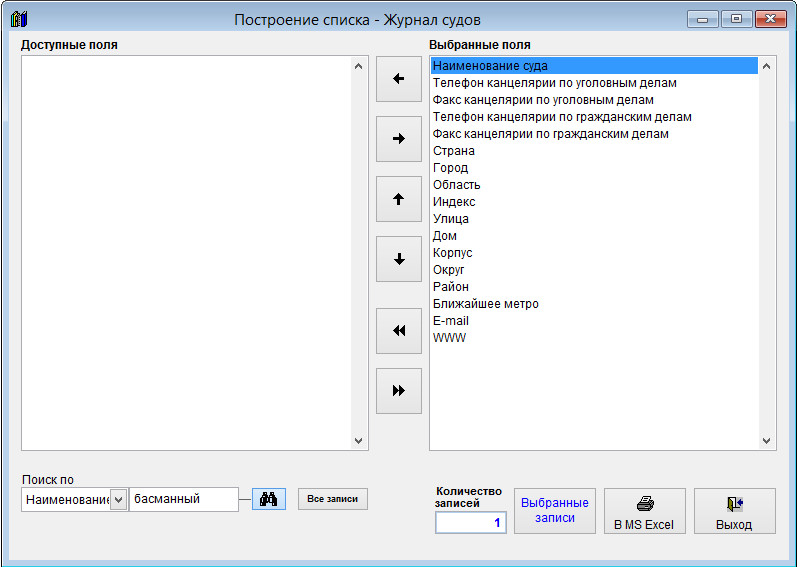
Task: Export list with В MS Excel button
Action: coord(644,511)
